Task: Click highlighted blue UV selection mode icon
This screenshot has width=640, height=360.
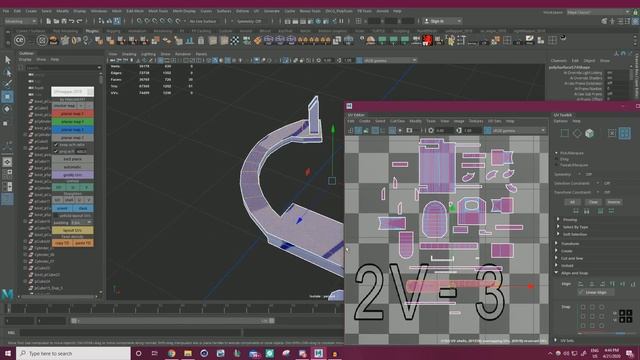Action: pos(624,133)
